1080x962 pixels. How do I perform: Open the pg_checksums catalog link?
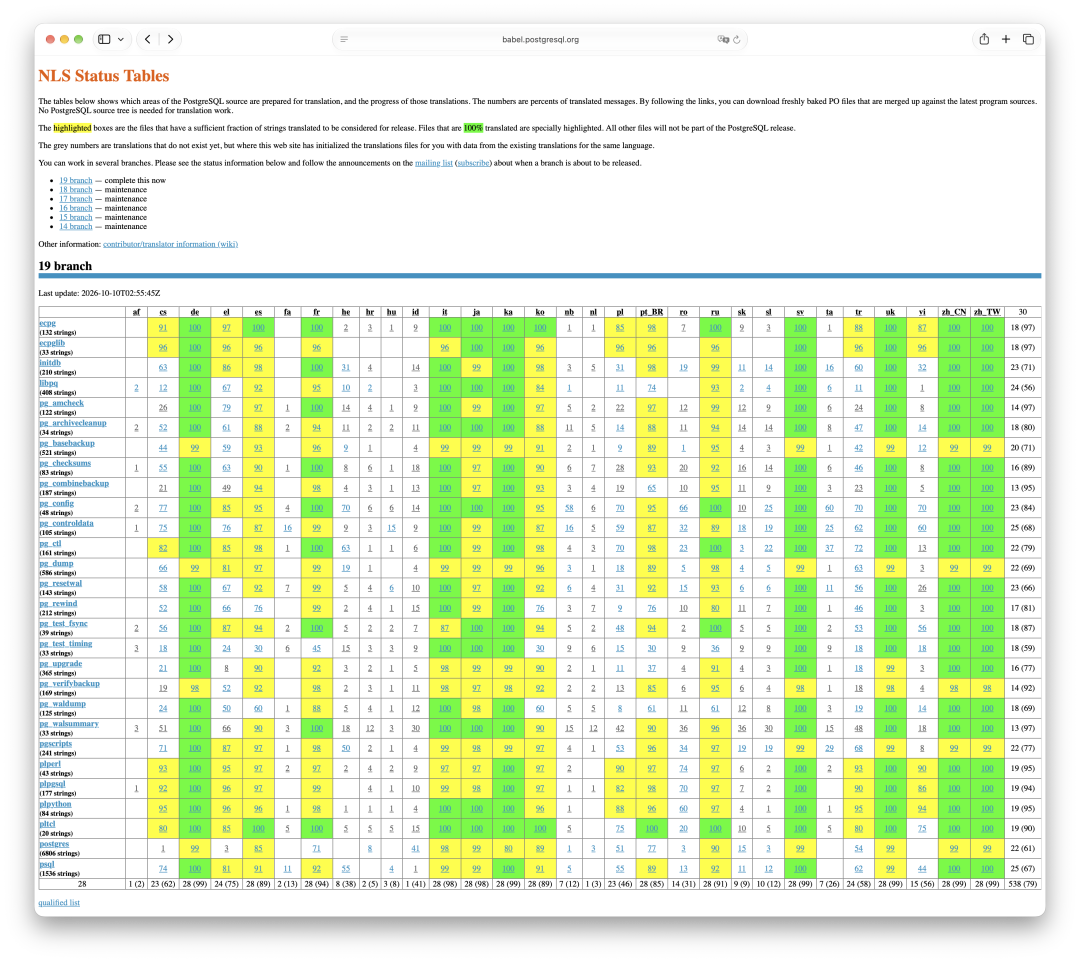tap(65, 463)
